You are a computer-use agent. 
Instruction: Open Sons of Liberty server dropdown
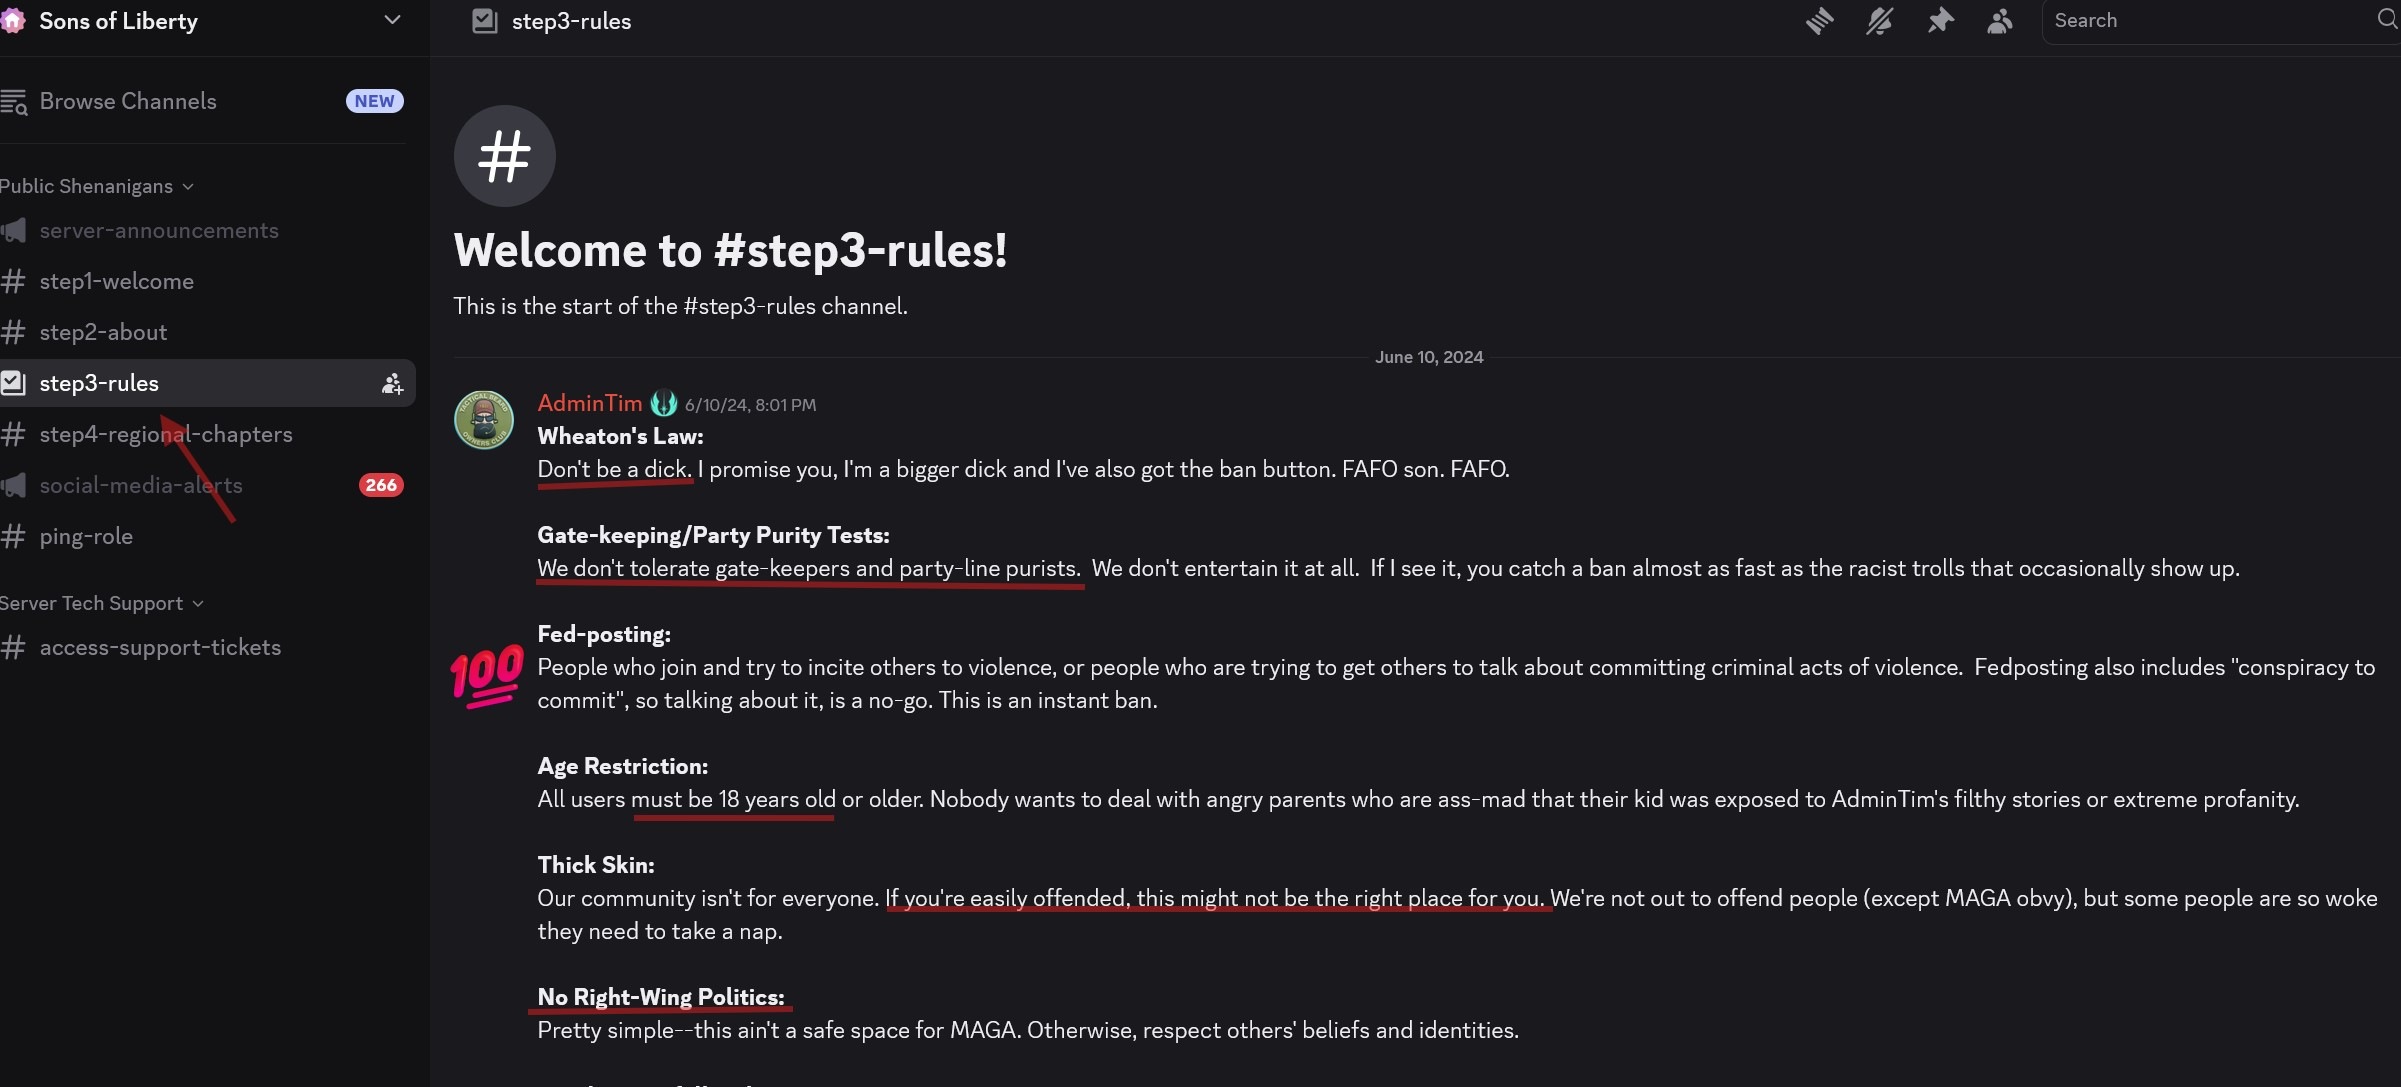pyautogui.click(x=393, y=20)
